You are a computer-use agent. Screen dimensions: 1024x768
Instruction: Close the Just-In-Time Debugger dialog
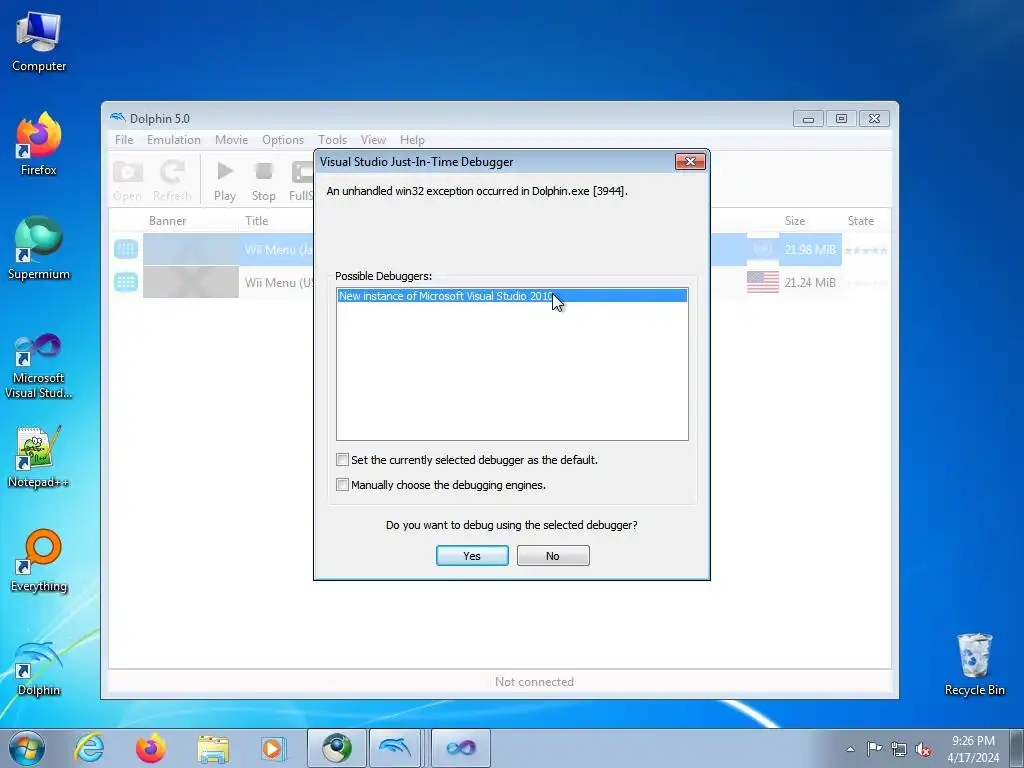pyautogui.click(x=690, y=161)
